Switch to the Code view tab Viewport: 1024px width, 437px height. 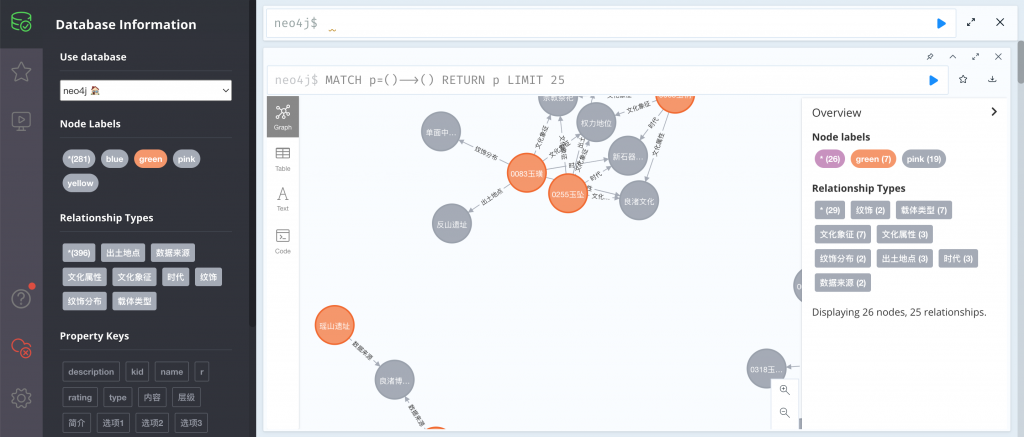click(283, 240)
